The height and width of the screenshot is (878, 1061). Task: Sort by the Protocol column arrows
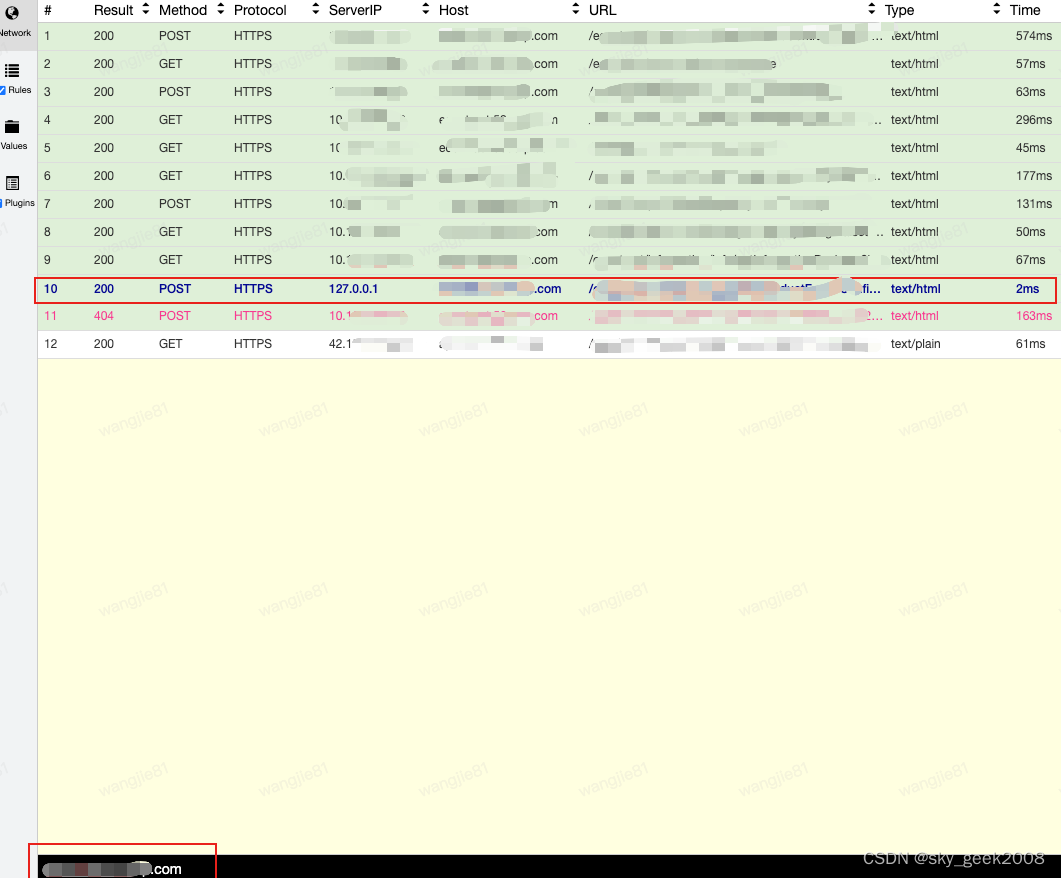(315, 9)
